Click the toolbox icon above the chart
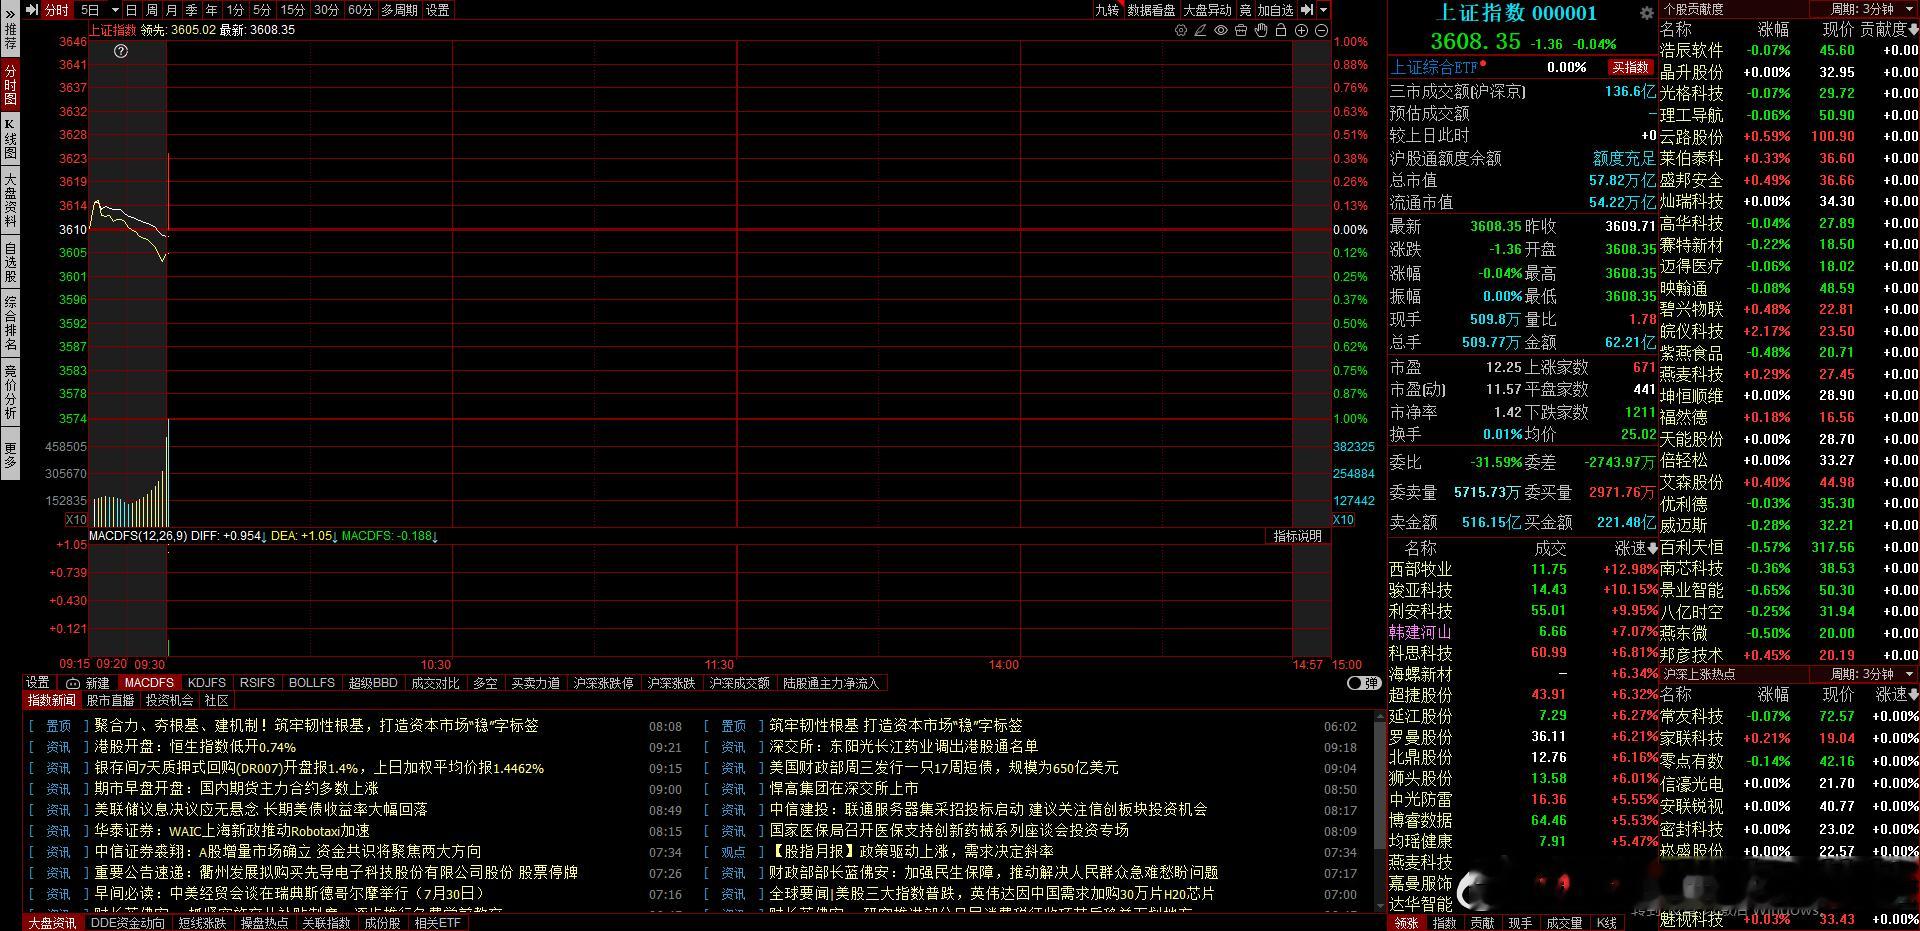The image size is (1920, 931). (x=1241, y=31)
